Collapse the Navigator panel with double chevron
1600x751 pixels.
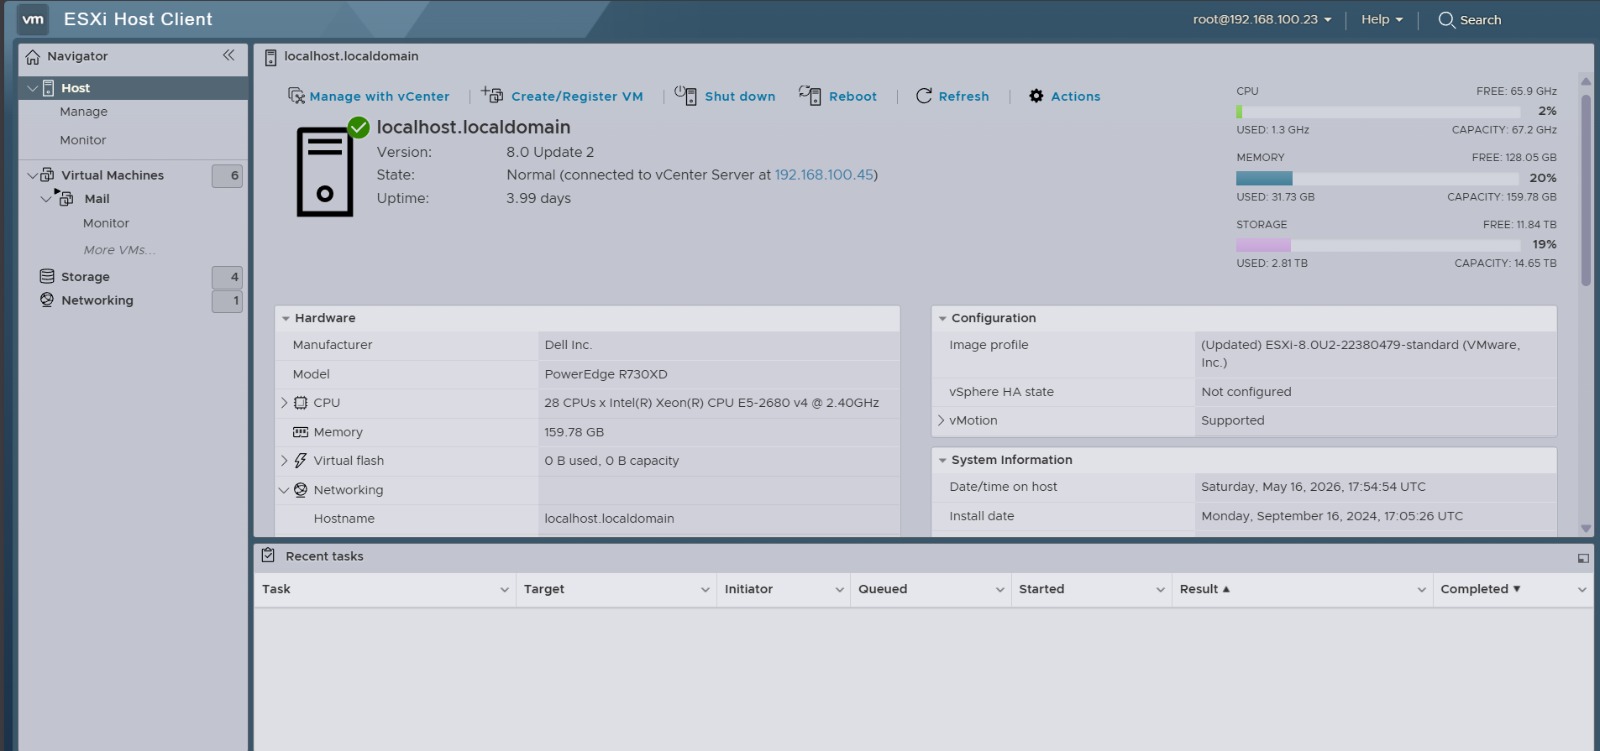(229, 56)
